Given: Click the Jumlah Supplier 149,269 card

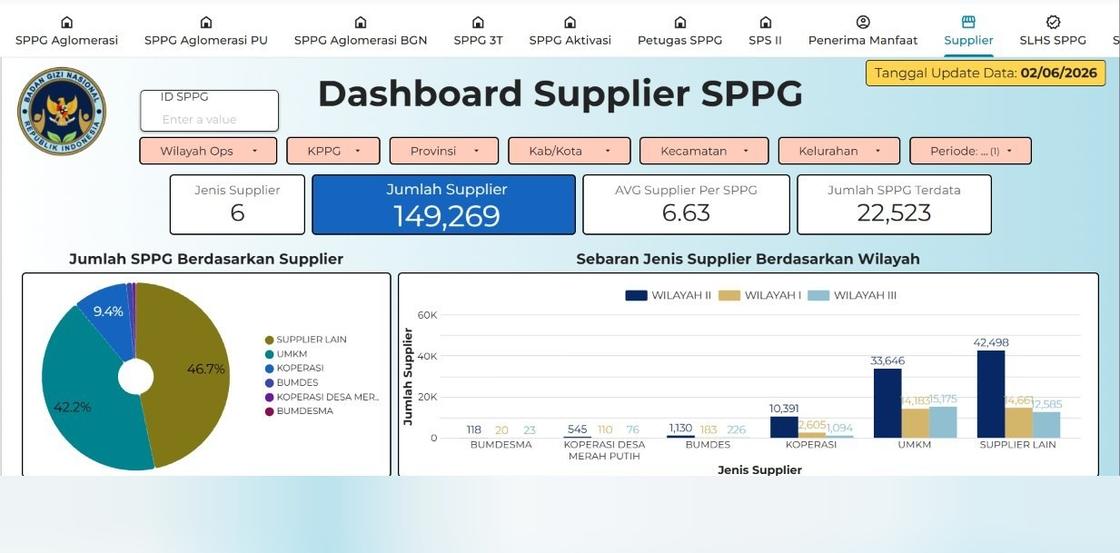Looking at the screenshot, I should click(x=444, y=204).
